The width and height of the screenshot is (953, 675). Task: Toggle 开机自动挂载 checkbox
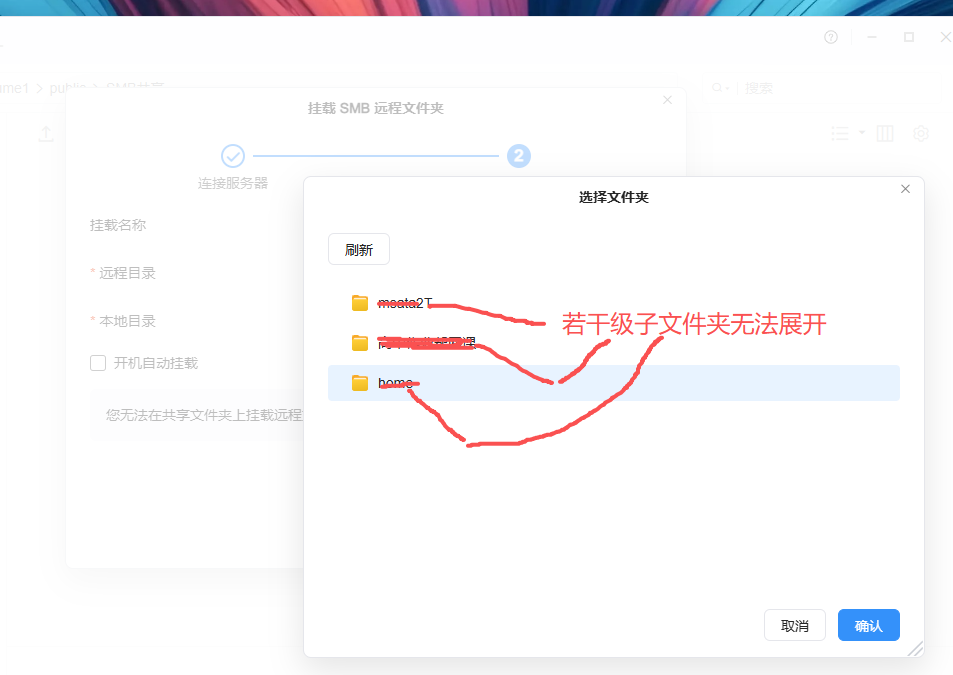tap(98, 363)
